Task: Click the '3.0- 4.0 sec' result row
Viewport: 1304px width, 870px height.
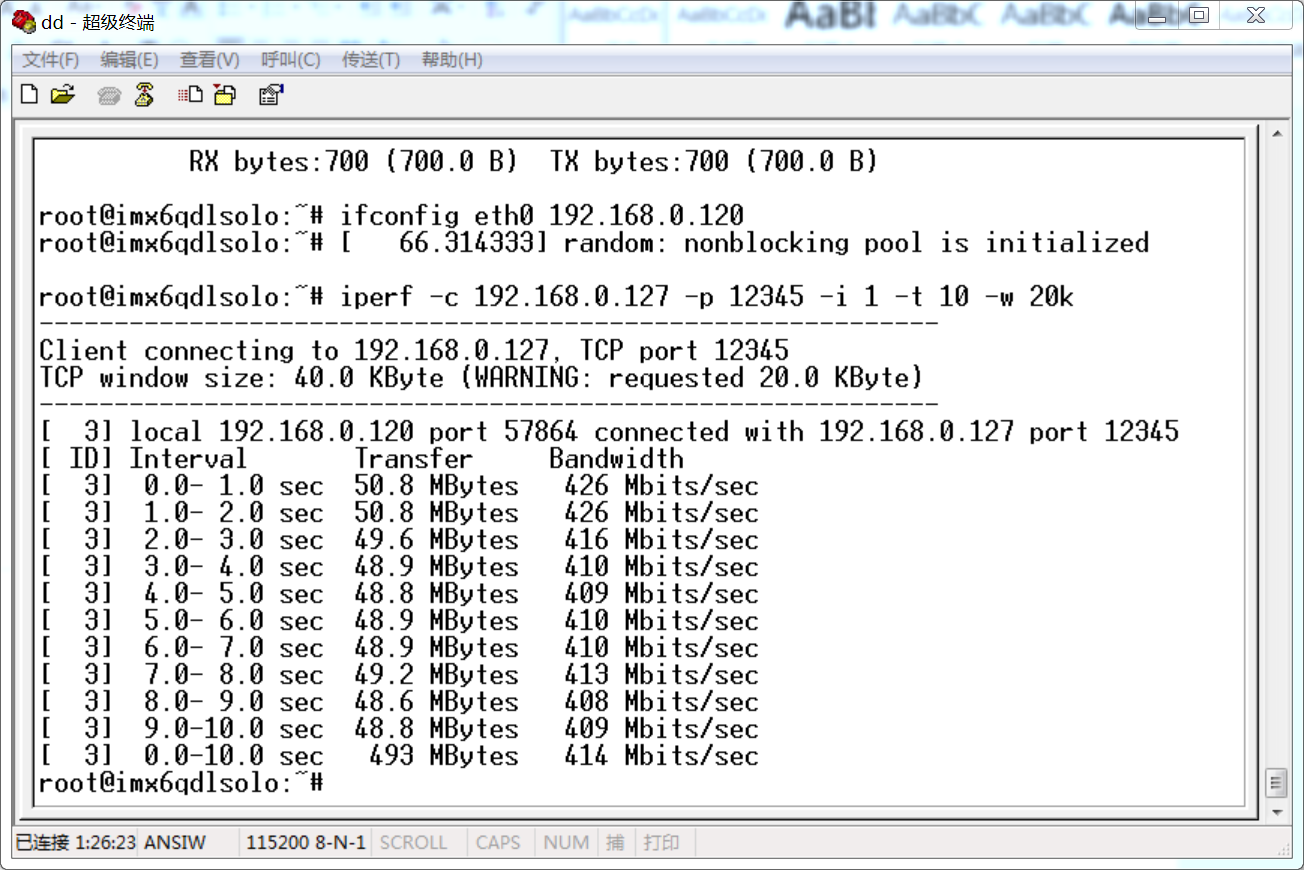Action: (x=399, y=567)
